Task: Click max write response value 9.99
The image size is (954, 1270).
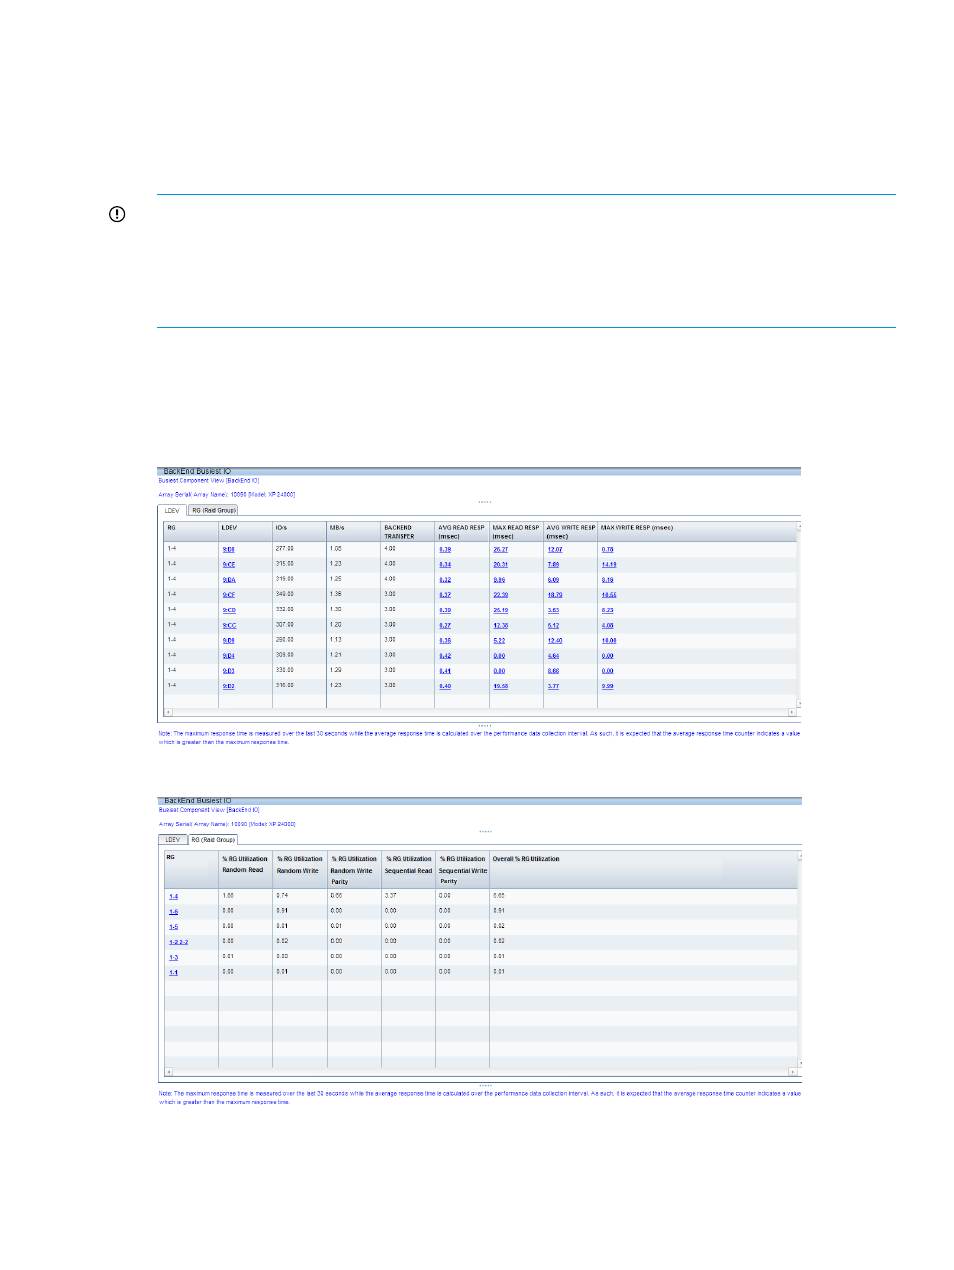Action: (x=607, y=686)
